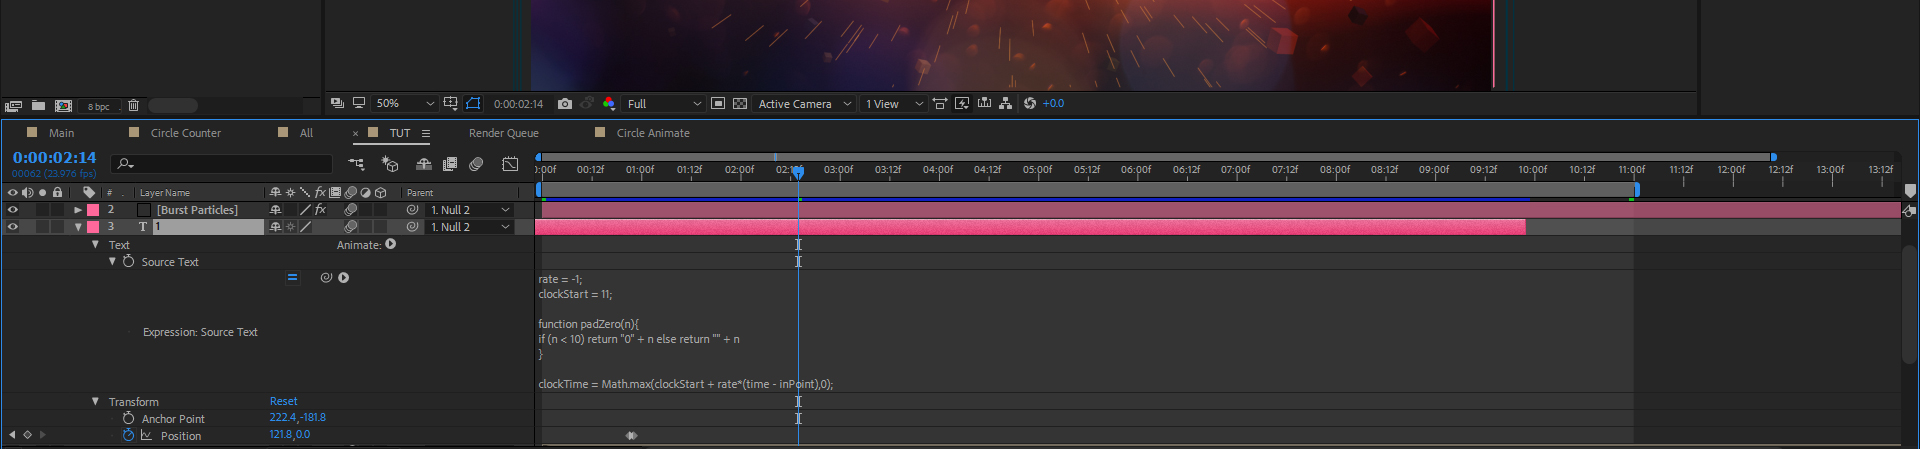
Task: Switch to the Circle Counter tab
Action: (185, 133)
